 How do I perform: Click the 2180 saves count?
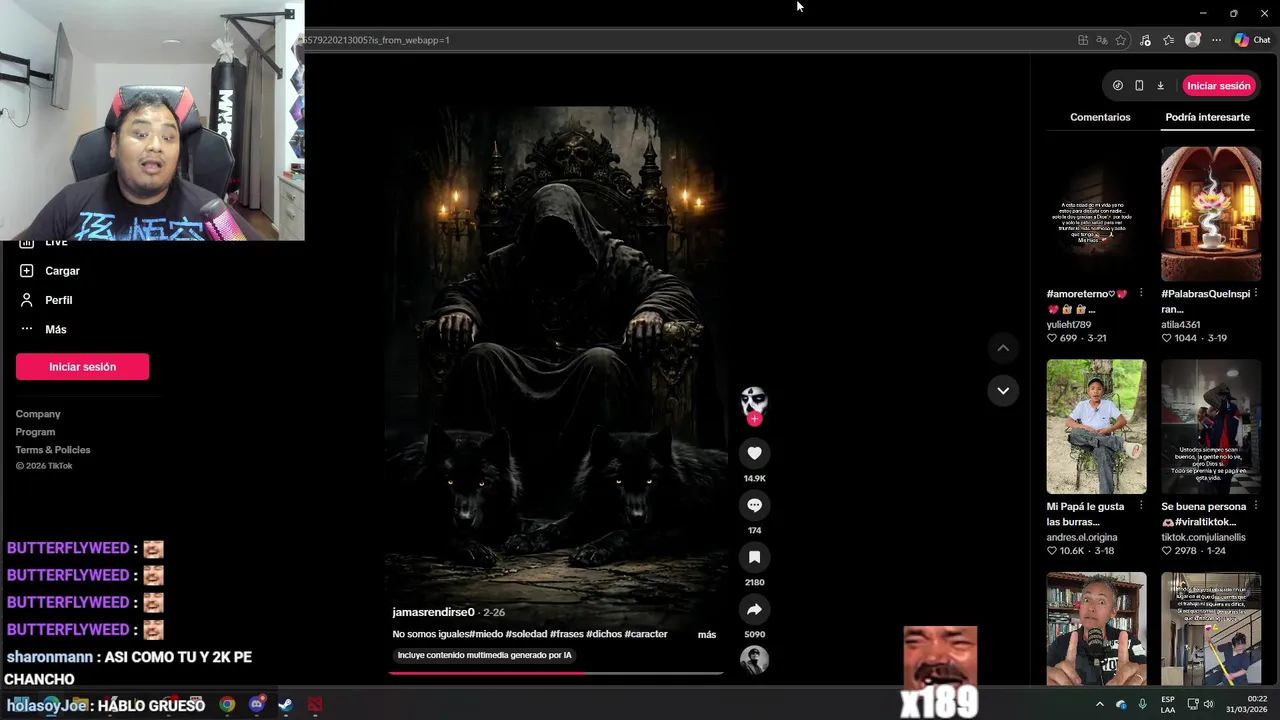(x=754, y=582)
